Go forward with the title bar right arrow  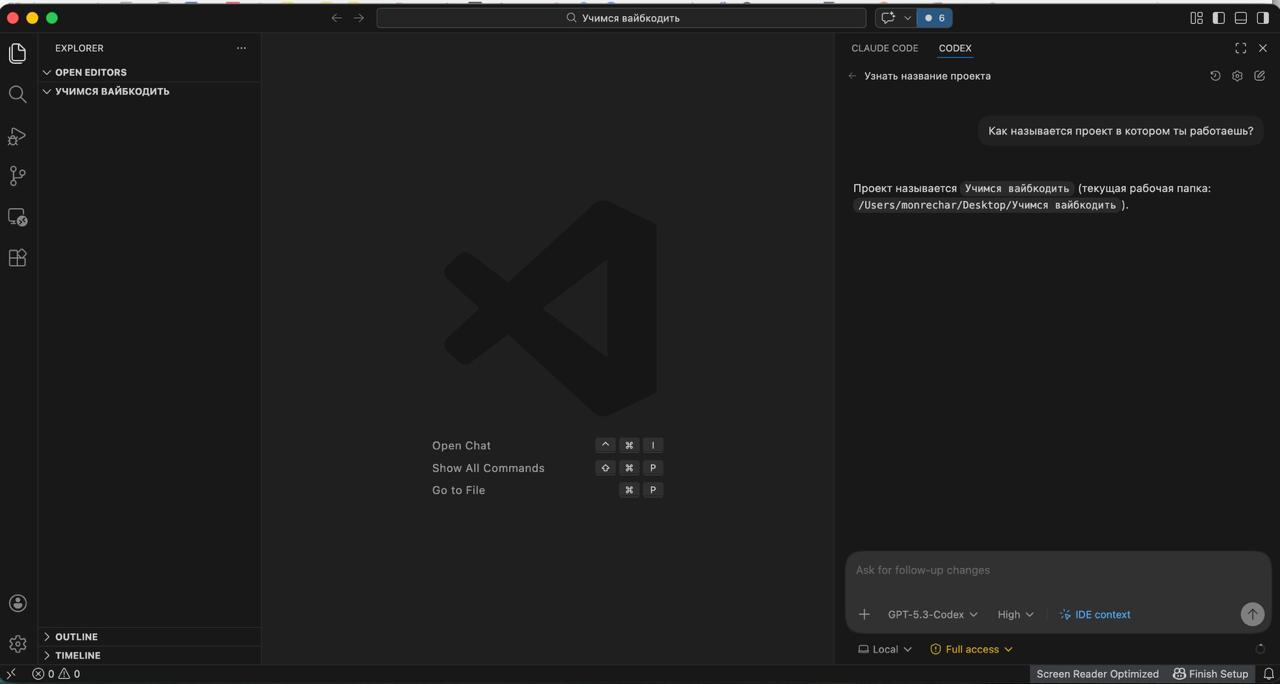(x=359, y=18)
